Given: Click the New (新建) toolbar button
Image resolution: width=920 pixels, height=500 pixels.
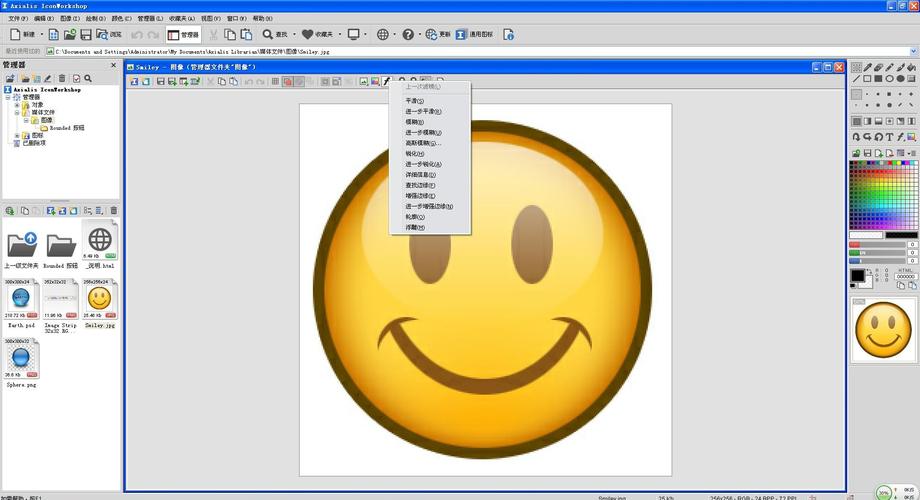Looking at the screenshot, I should (x=22, y=35).
